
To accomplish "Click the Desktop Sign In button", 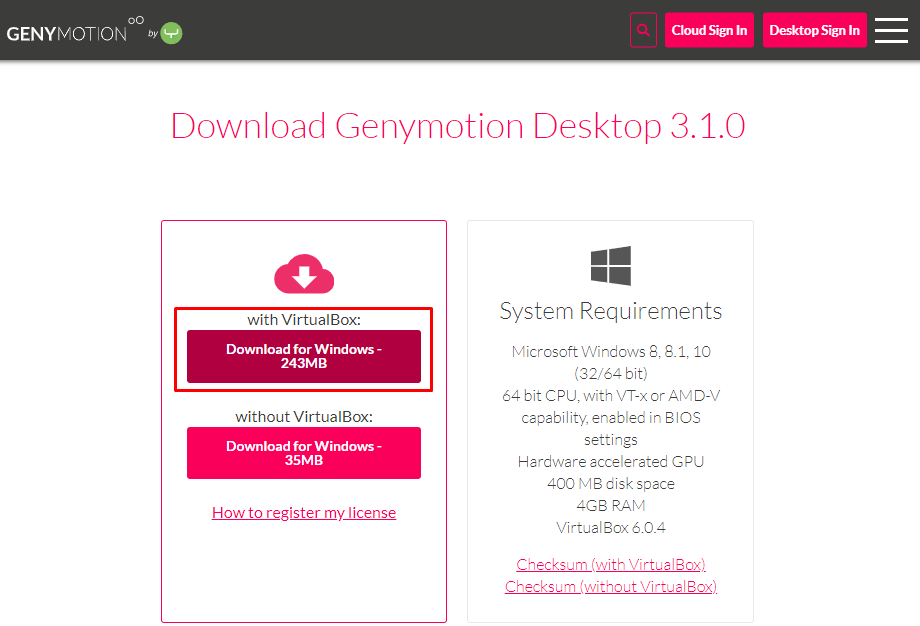I will click(x=814, y=30).
